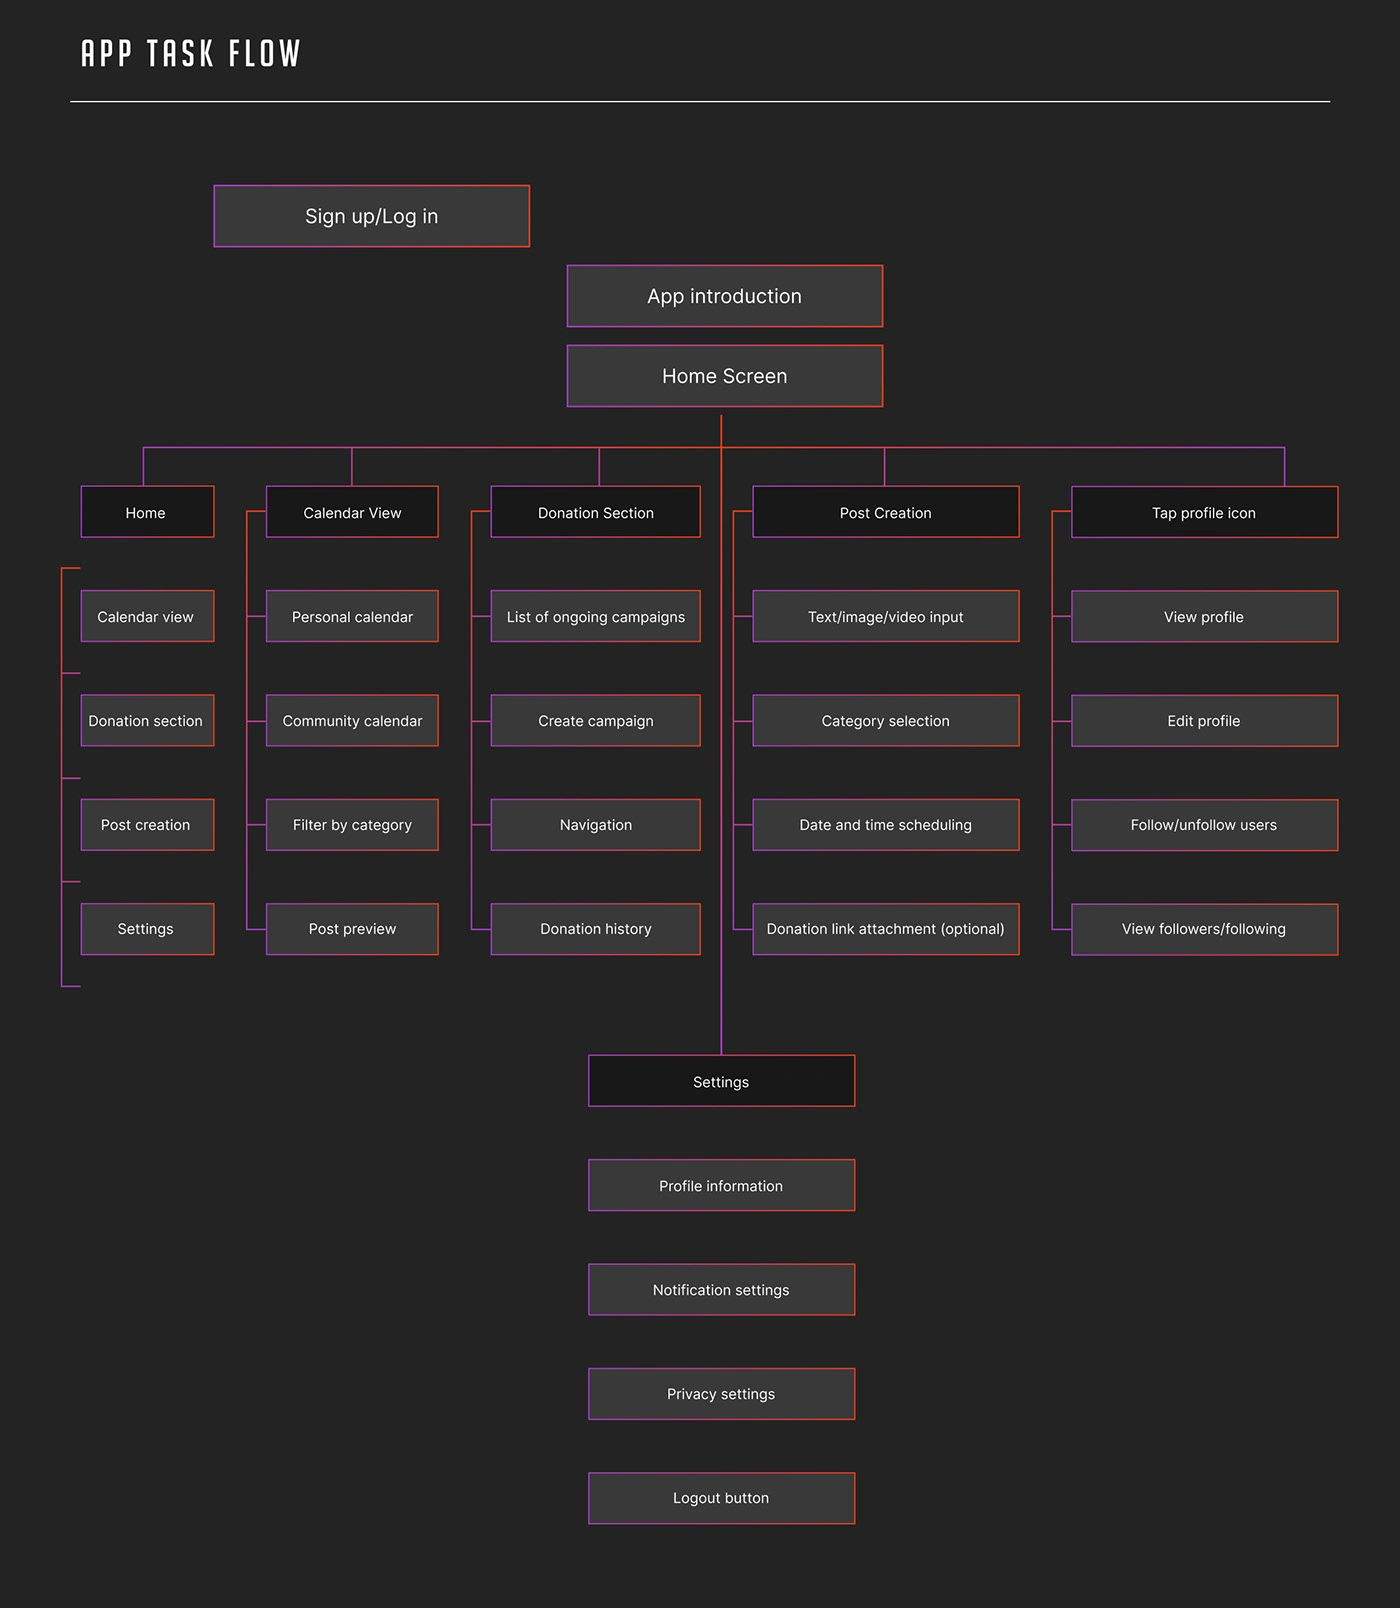Click the Personal calendar box
The width and height of the screenshot is (1400, 1608).
pyautogui.click(x=352, y=616)
